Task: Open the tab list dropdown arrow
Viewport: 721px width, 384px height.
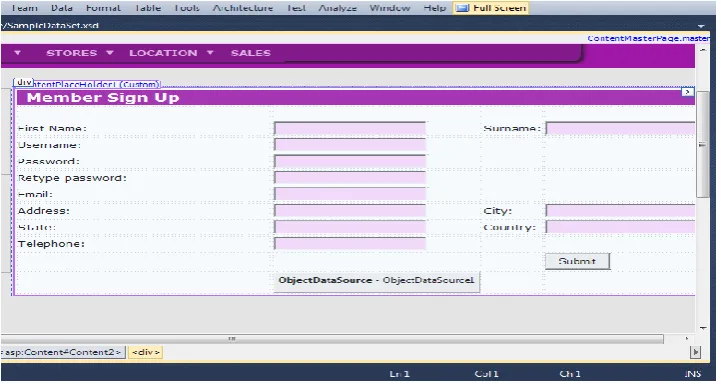Action: (x=702, y=26)
